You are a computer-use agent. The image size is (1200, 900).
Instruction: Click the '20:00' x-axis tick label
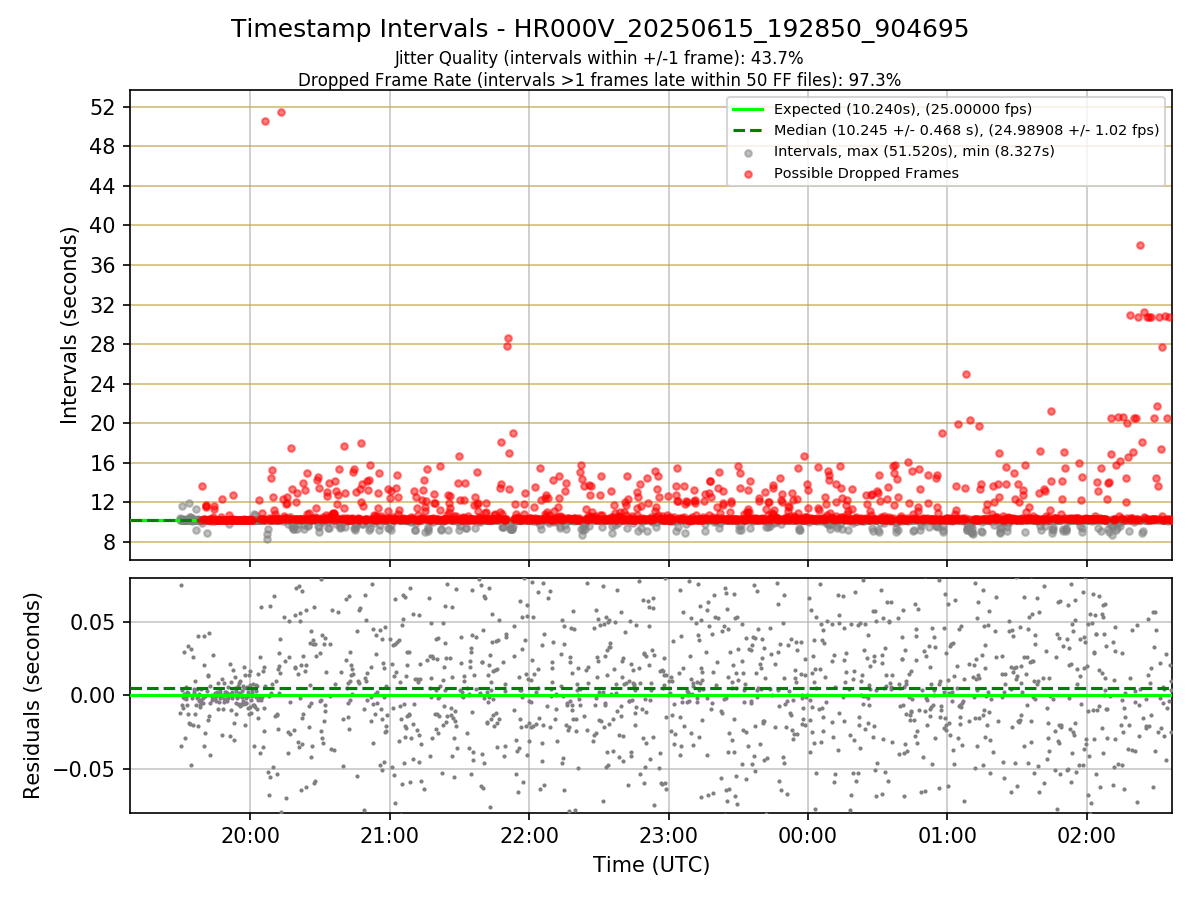click(250, 835)
